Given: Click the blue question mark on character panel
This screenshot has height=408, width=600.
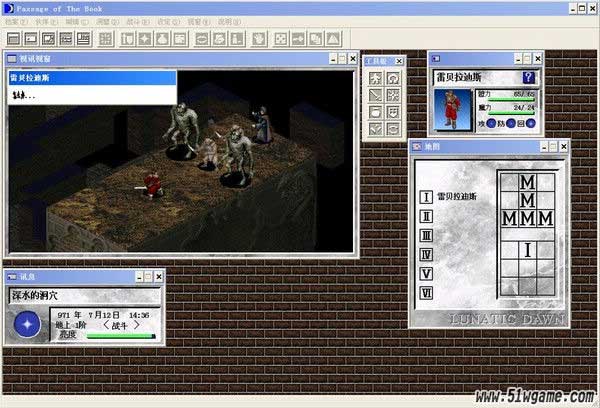Looking at the screenshot, I should click(x=528, y=77).
